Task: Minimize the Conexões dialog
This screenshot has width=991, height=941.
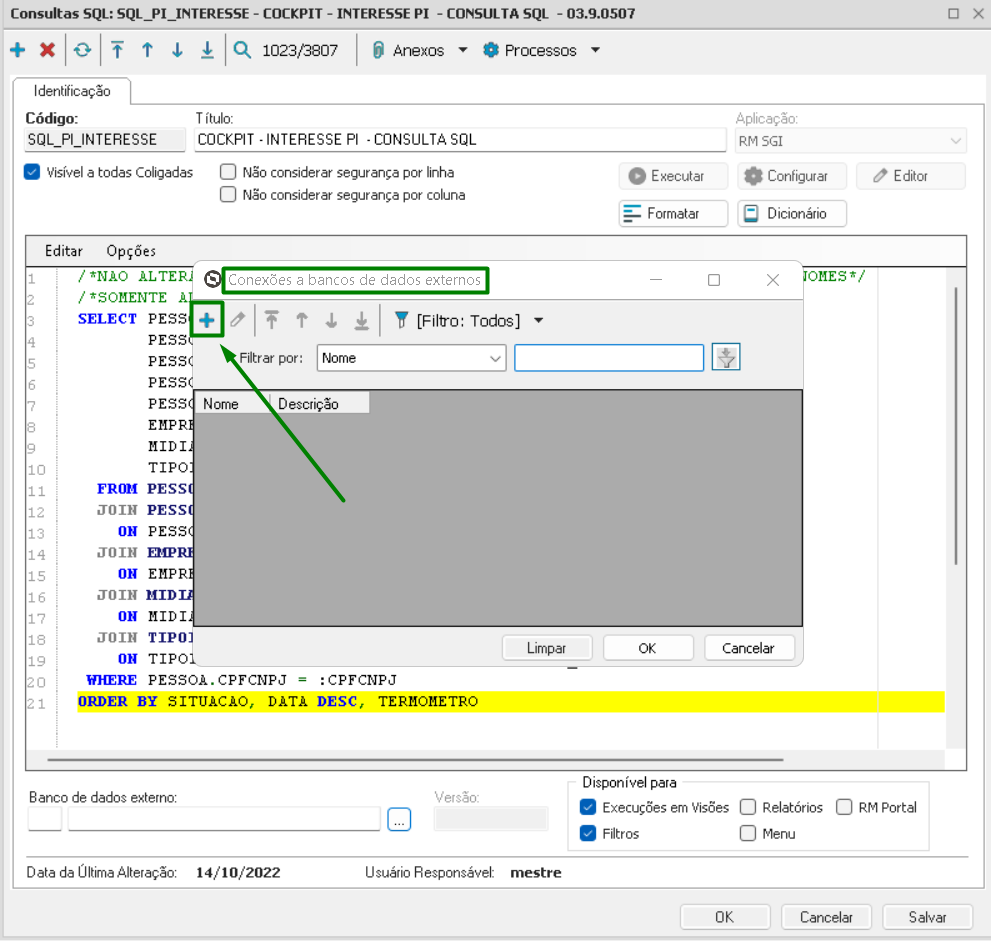Action: [x=656, y=280]
